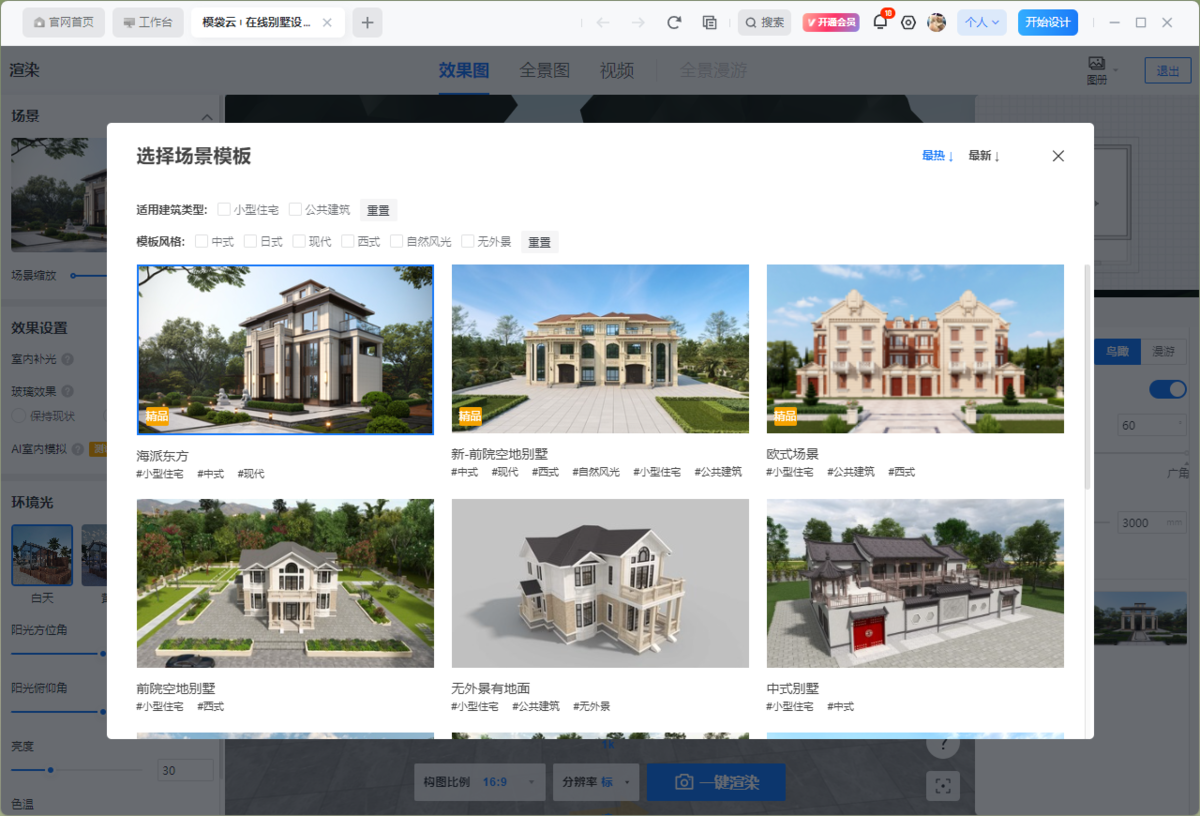Click the 亮度 brightness slider handle
The image size is (1200, 816).
pos(50,770)
